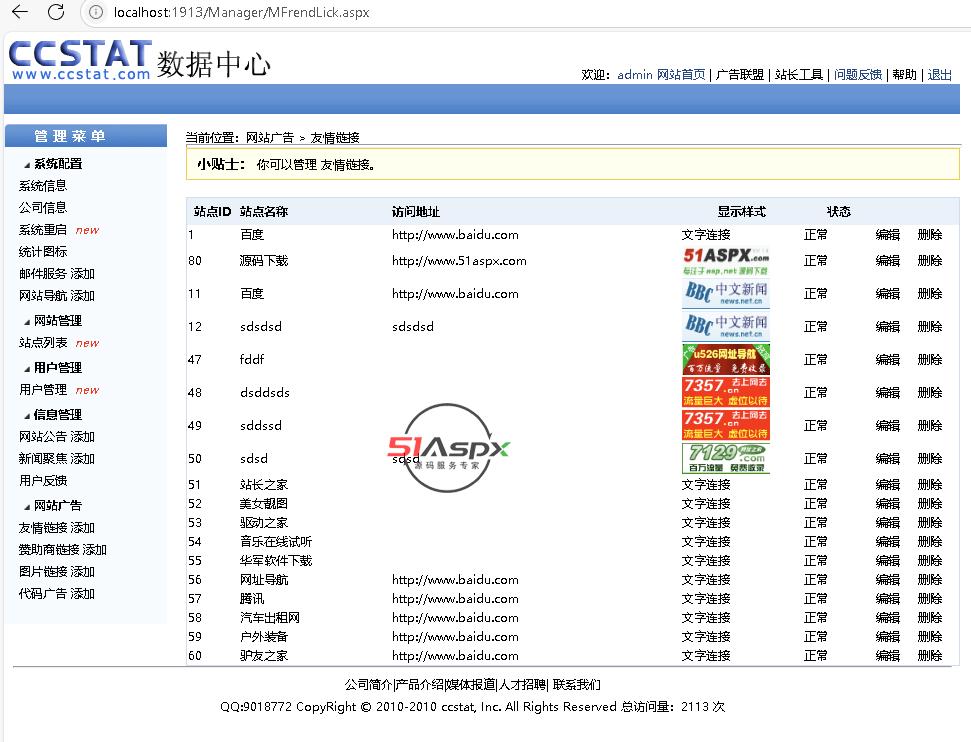Screen dimensions: 971x742
Task: Click the BBC news banner in row 11
Action: coord(726,294)
